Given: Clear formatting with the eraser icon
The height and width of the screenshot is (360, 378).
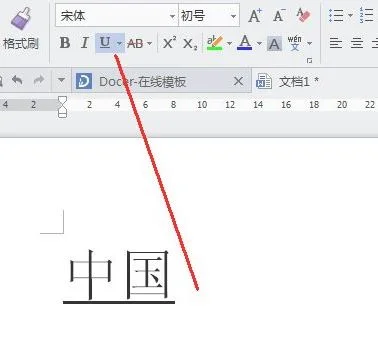Looking at the screenshot, I should click(x=303, y=15).
